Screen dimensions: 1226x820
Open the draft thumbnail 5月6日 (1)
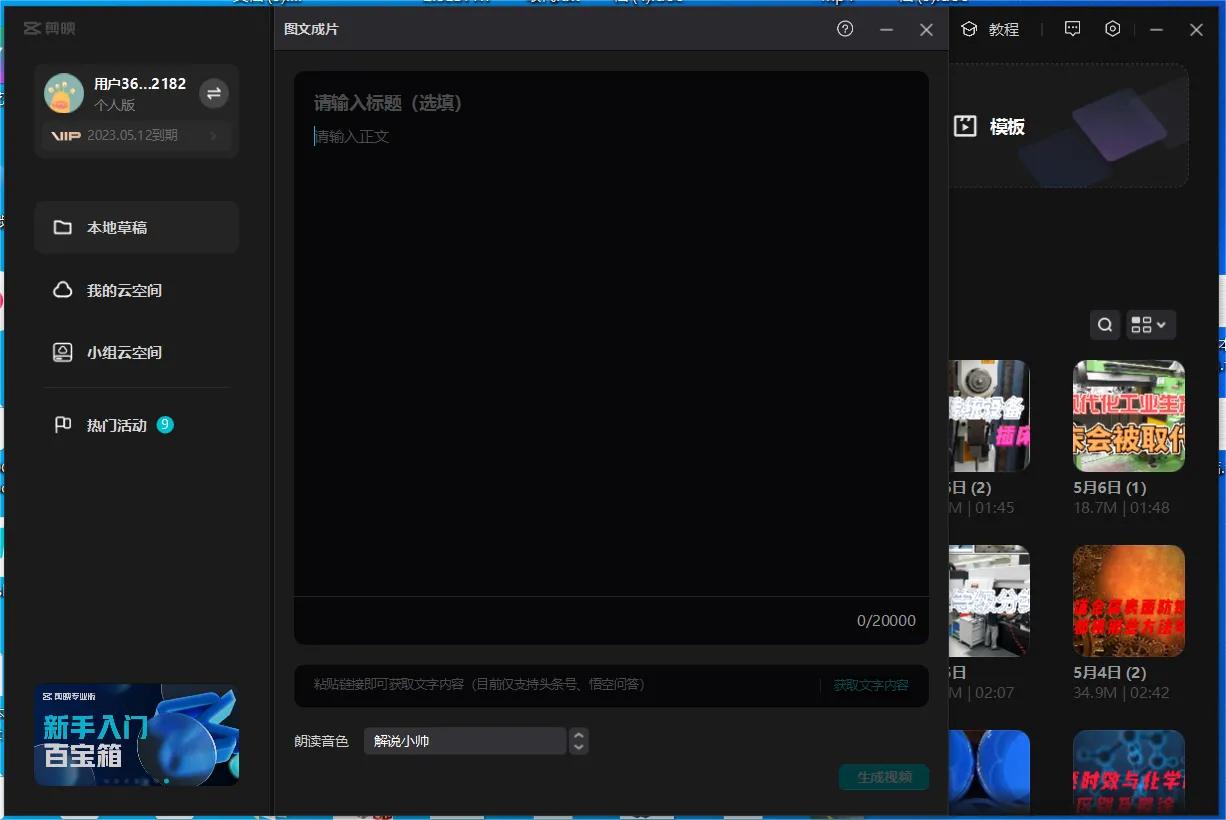click(x=1129, y=416)
